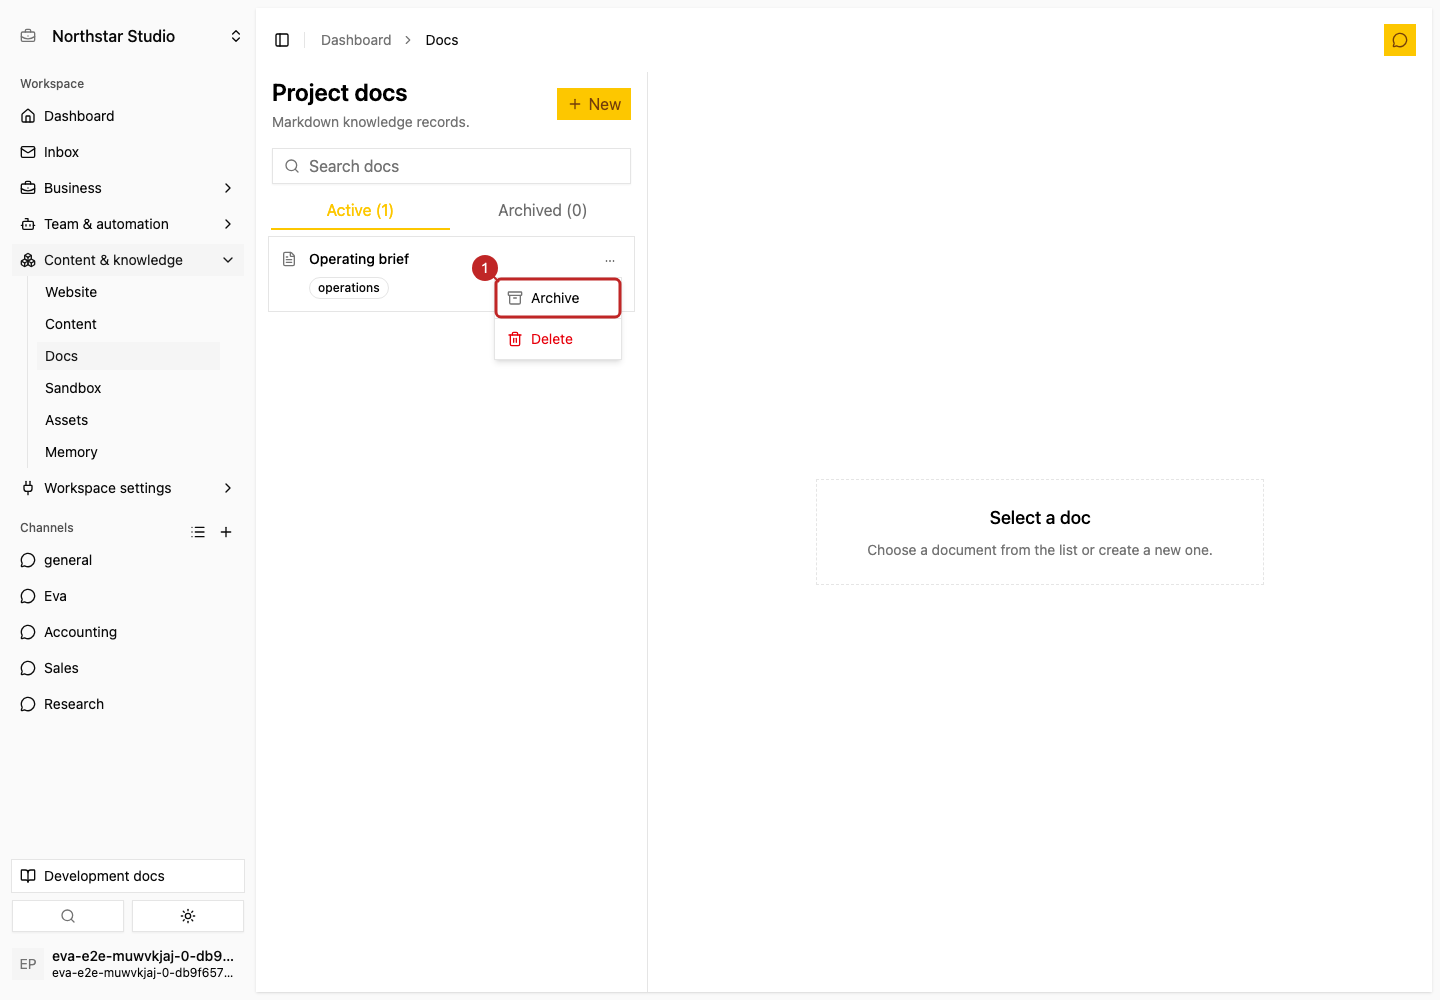Click the Business briefcase icon

click(x=28, y=188)
